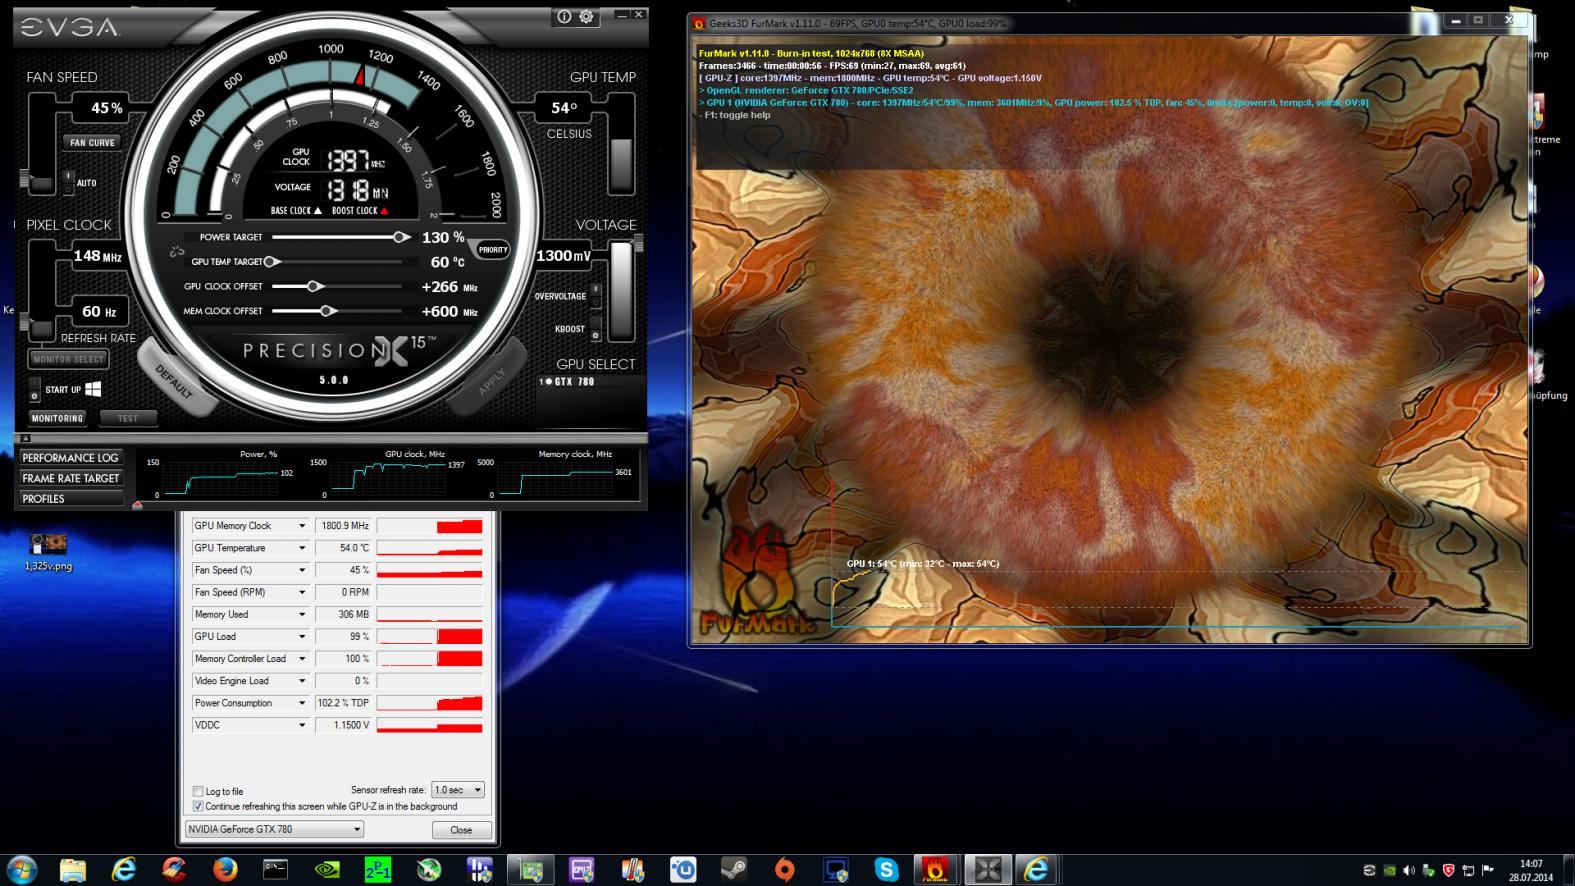Click the red shield tray icon
The height and width of the screenshot is (886, 1575).
tap(1448, 870)
